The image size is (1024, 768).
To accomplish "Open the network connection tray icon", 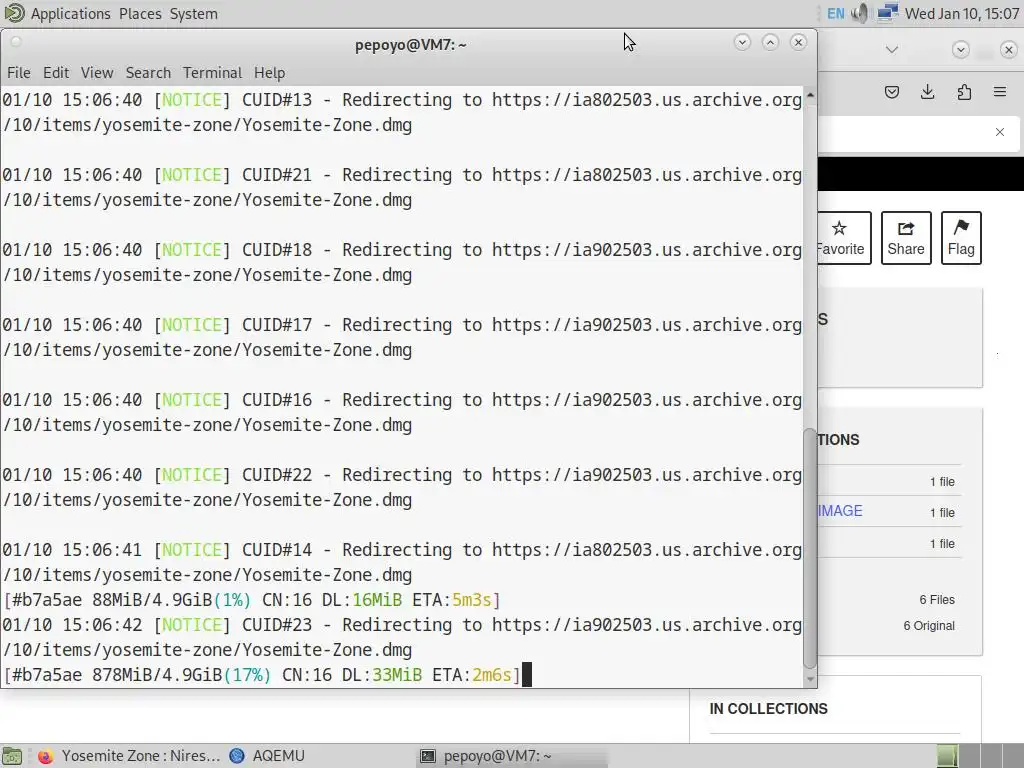I will pyautogui.click(x=887, y=13).
